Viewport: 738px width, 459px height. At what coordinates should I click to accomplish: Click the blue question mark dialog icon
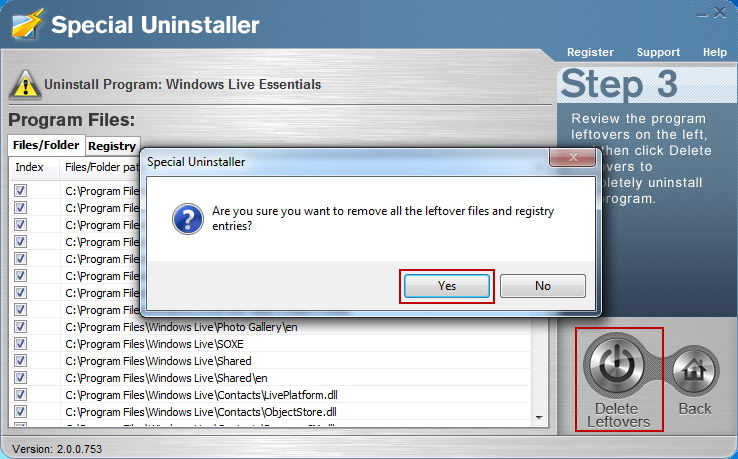(x=188, y=219)
